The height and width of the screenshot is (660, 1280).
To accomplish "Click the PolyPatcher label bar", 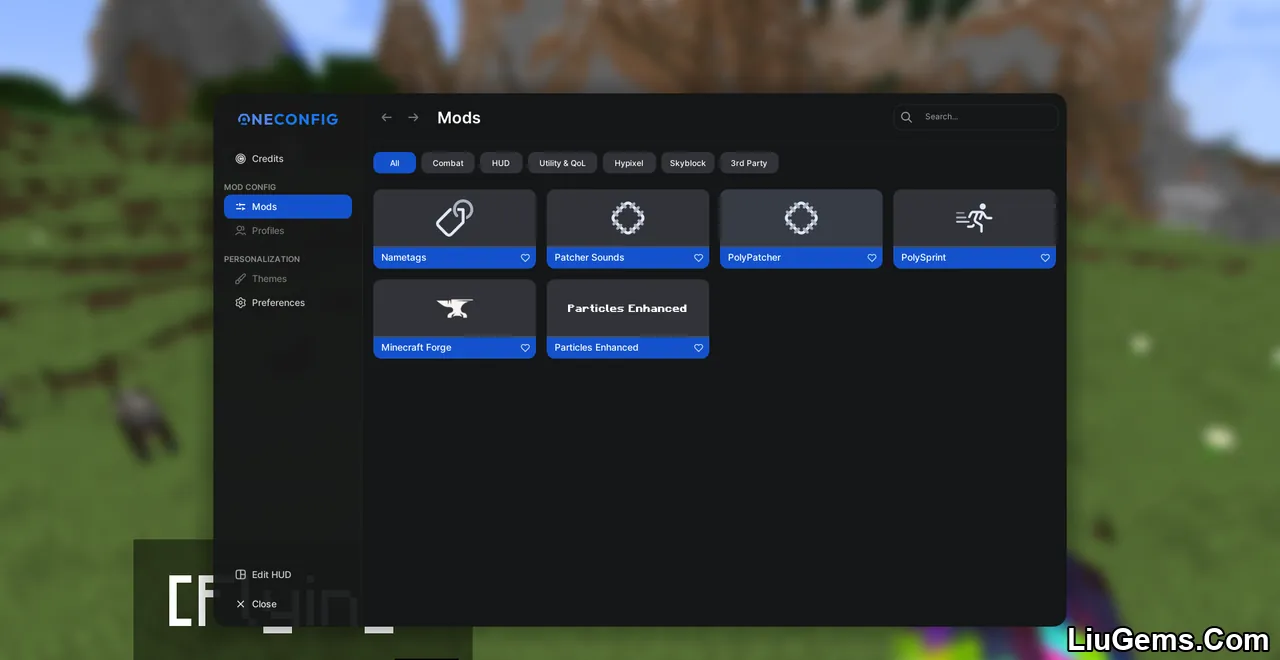I will click(801, 258).
